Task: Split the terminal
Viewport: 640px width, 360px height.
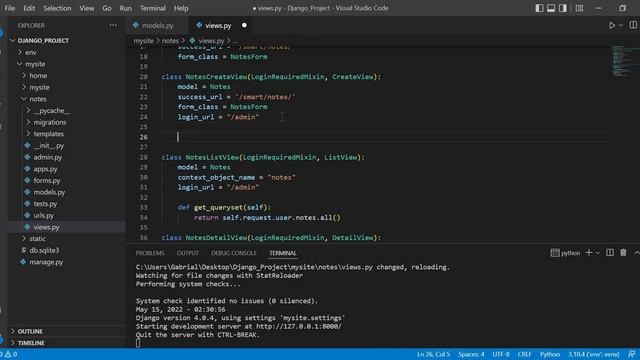Action: [610, 253]
